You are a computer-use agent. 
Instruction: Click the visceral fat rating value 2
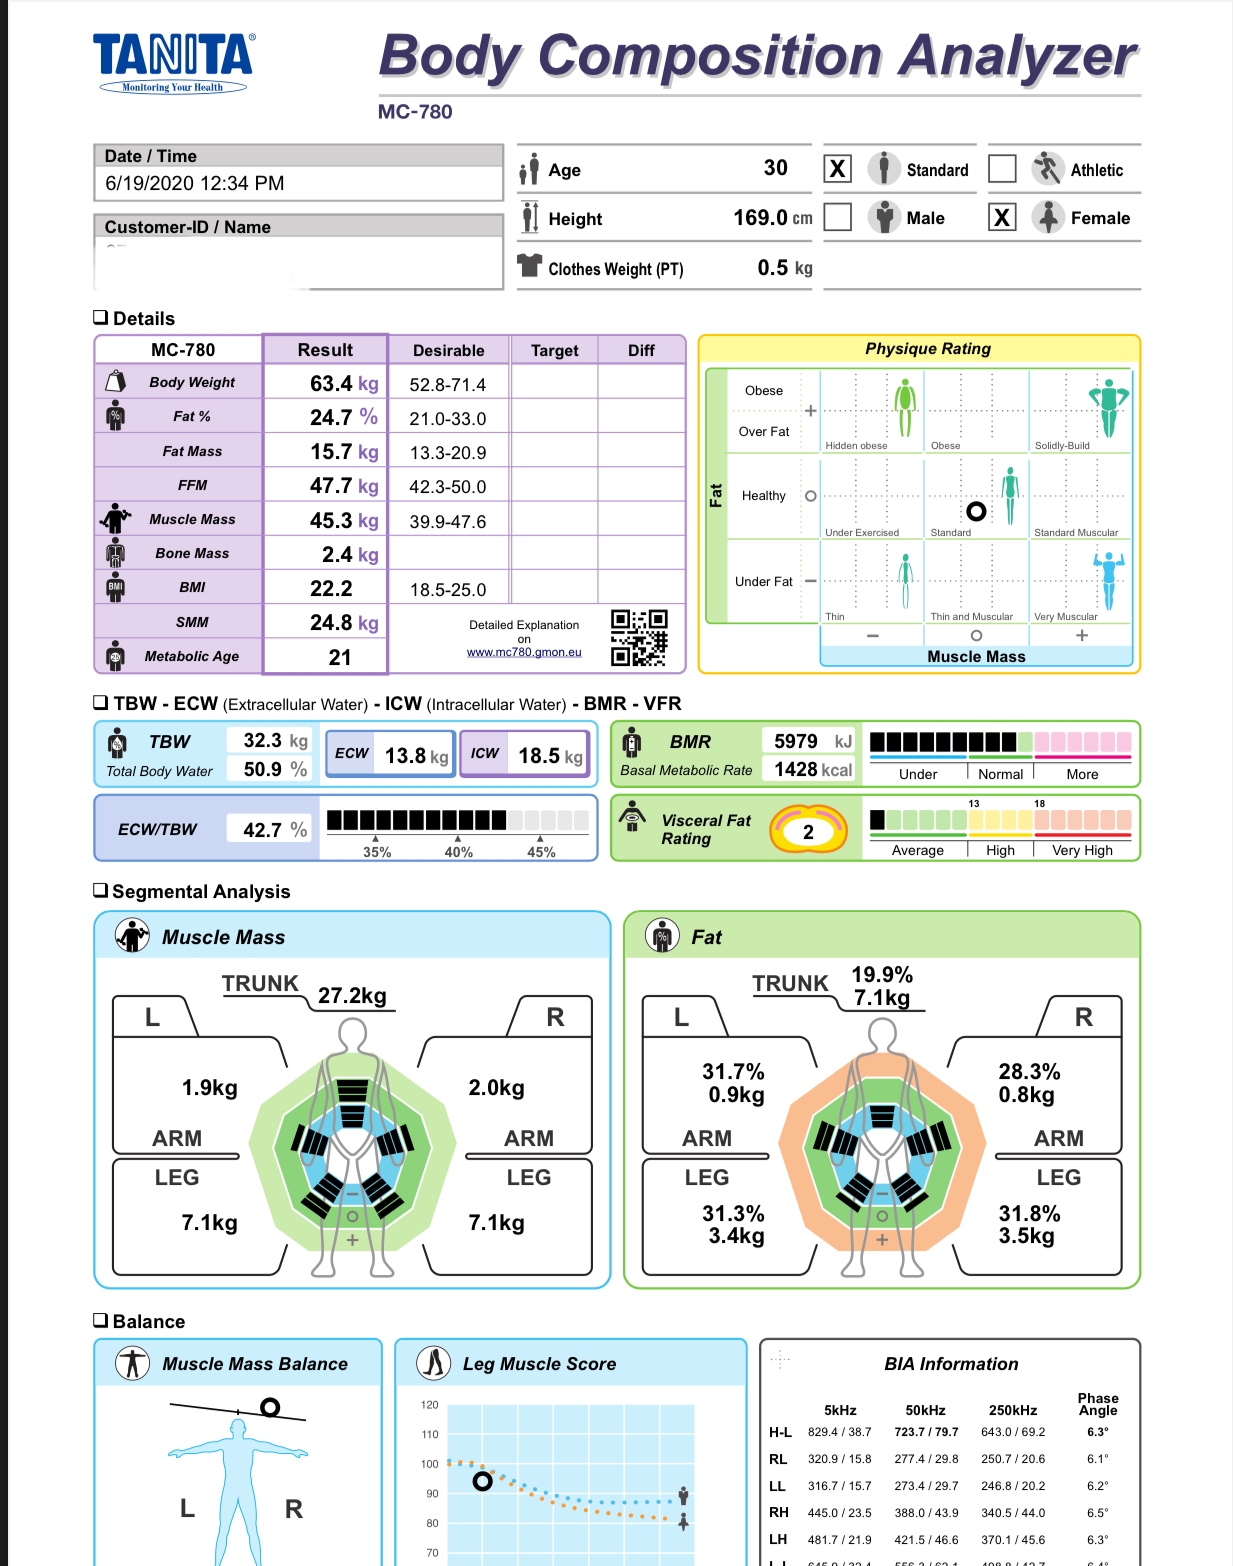808,832
